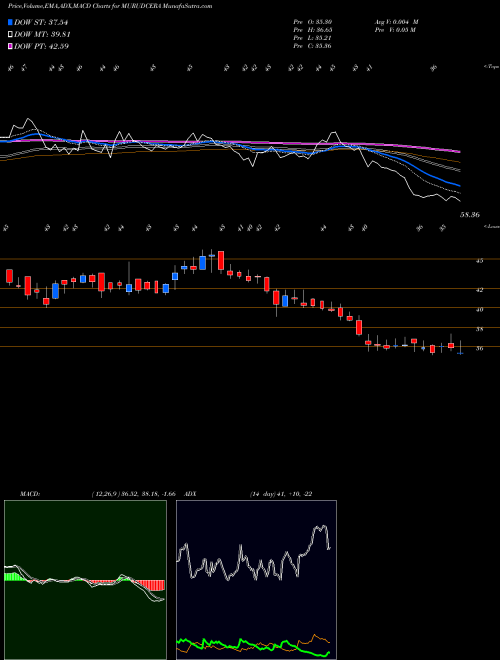Click the 'Pre O: 35.30' value
The width and height of the screenshot is (500, 660).
[x=312, y=22]
